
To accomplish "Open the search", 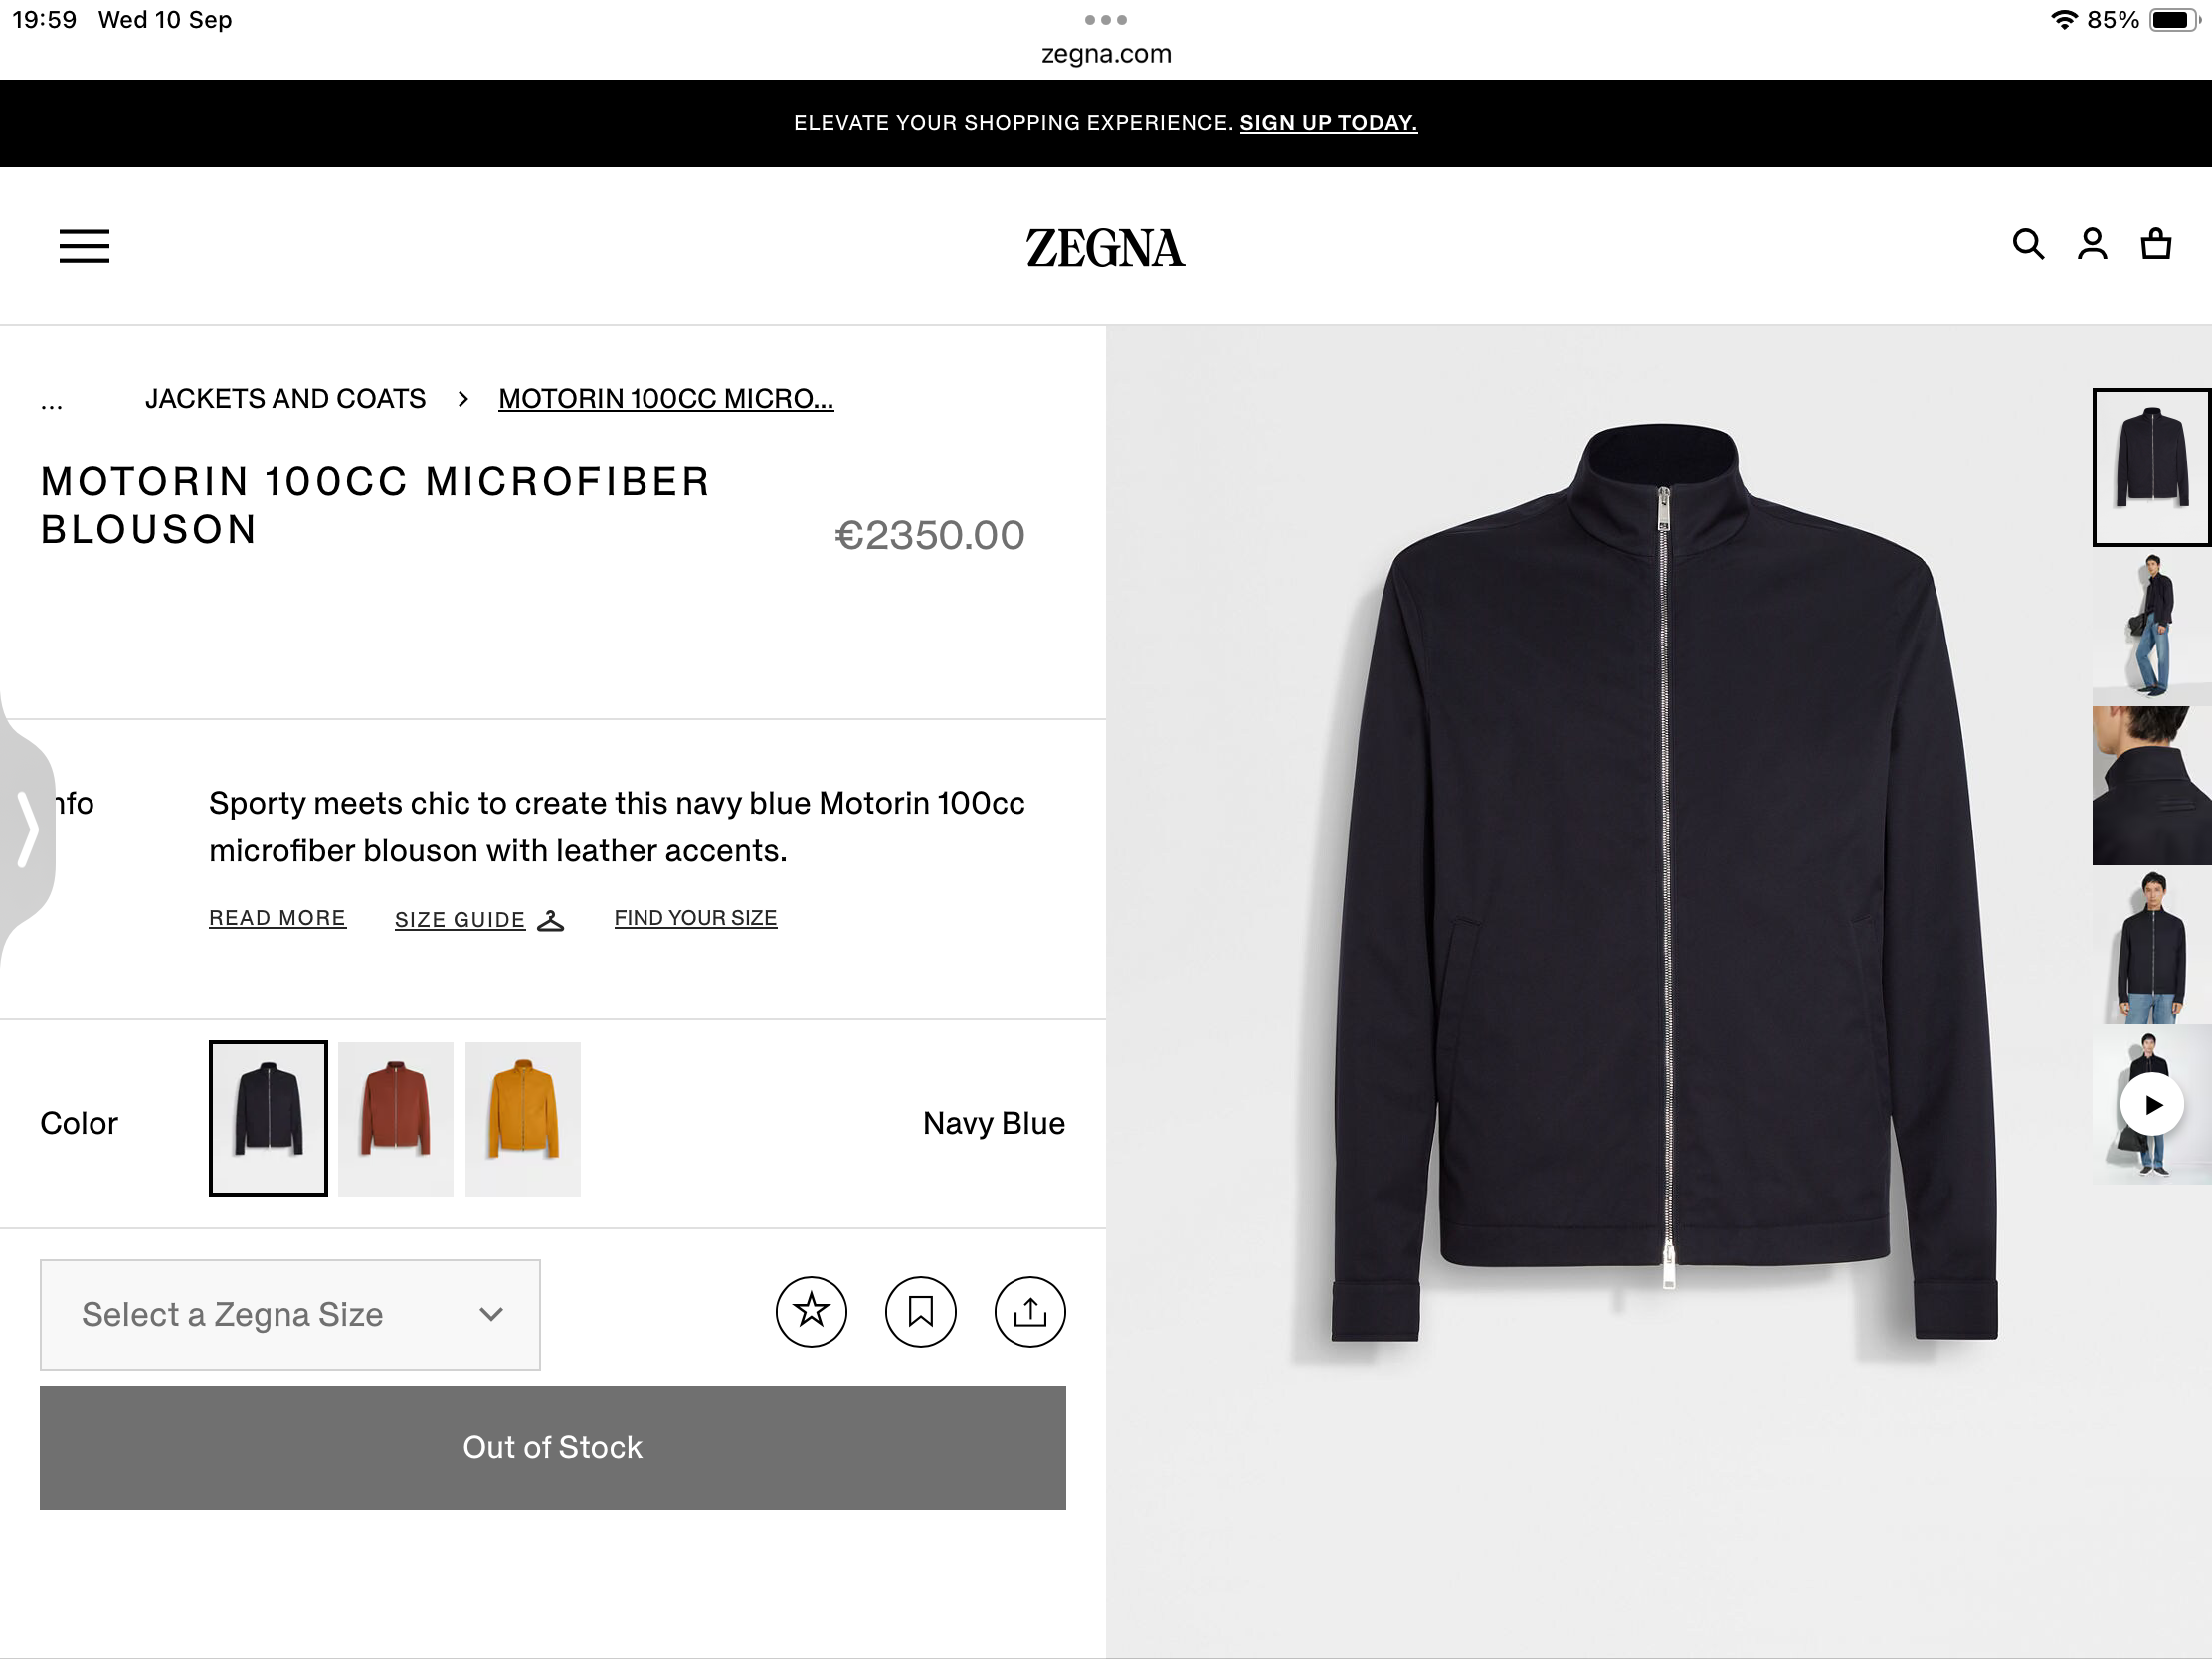I will tap(2027, 243).
